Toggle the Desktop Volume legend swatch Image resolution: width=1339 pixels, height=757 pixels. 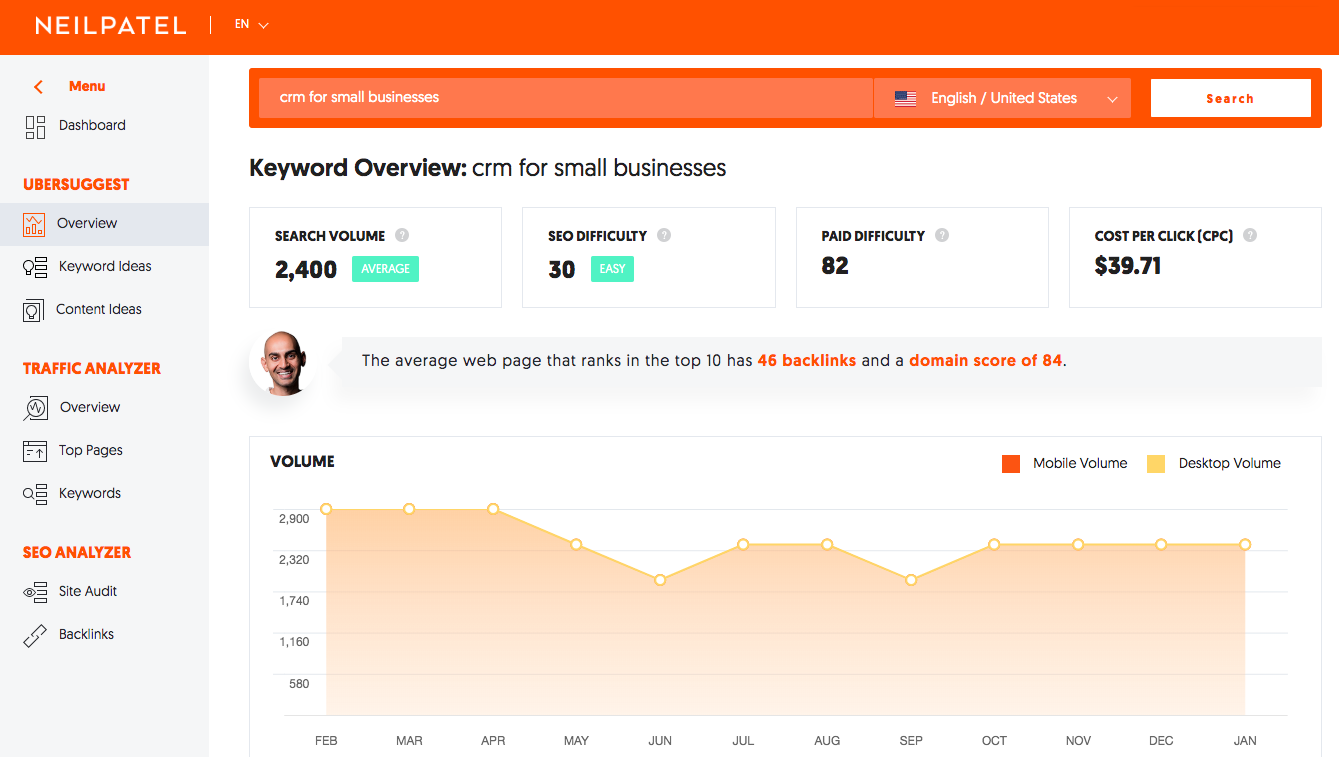[x=1156, y=464]
